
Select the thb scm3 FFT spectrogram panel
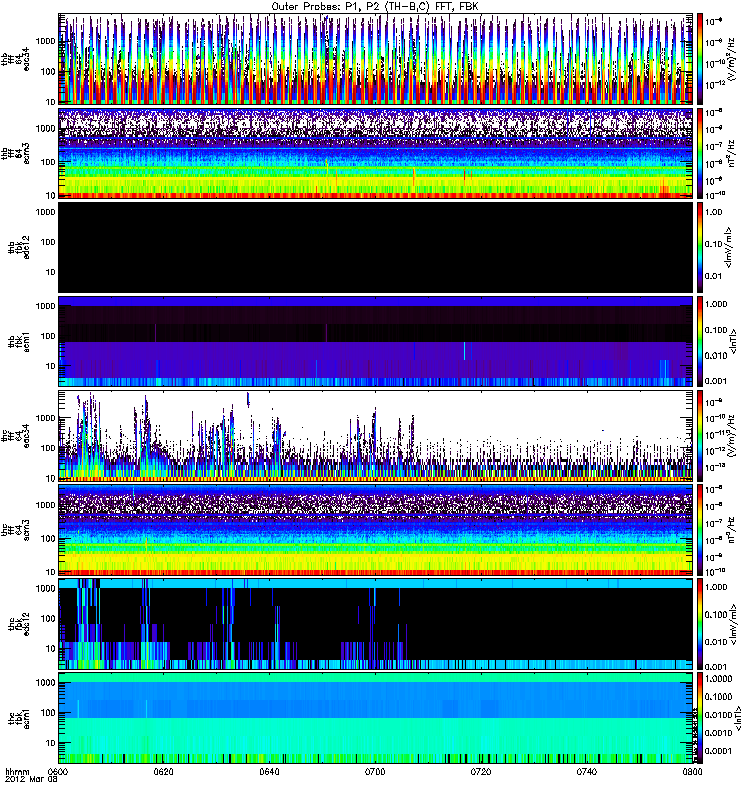(x=375, y=153)
